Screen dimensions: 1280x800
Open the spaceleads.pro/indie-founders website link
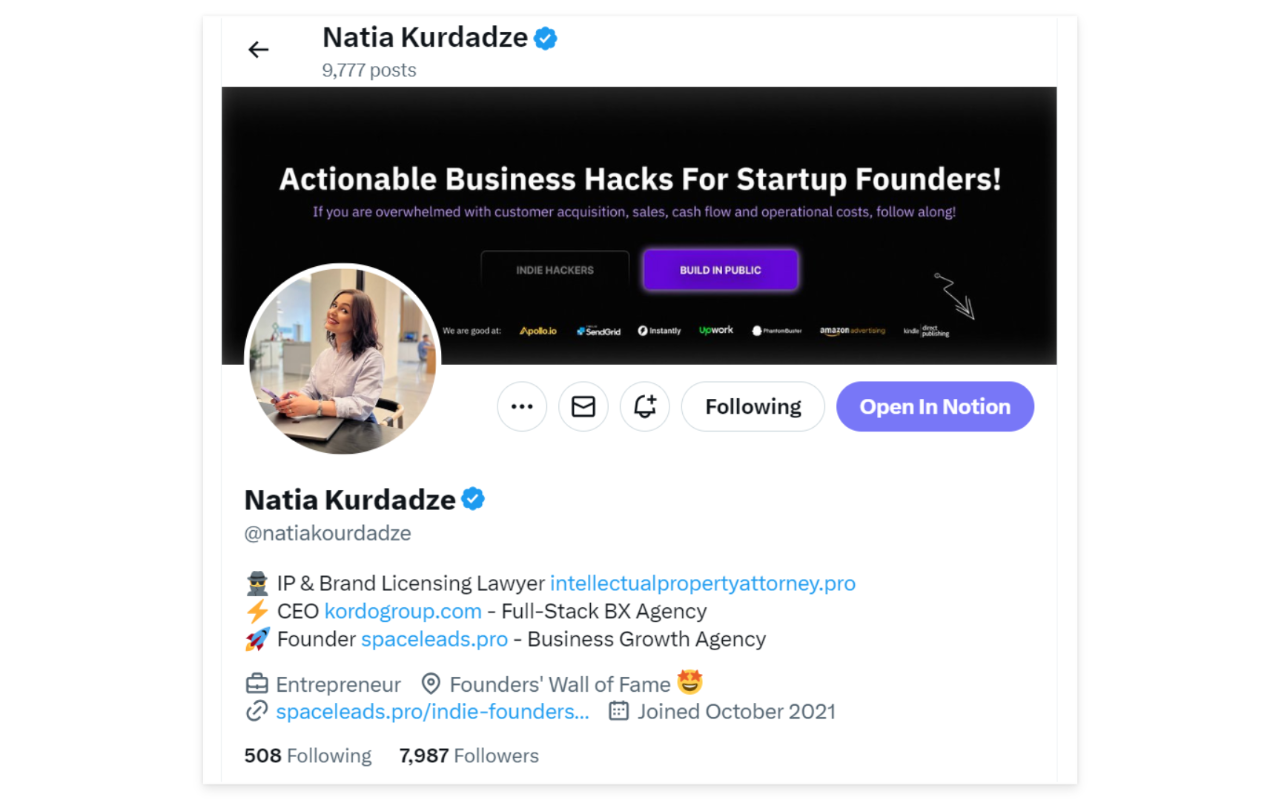432,712
